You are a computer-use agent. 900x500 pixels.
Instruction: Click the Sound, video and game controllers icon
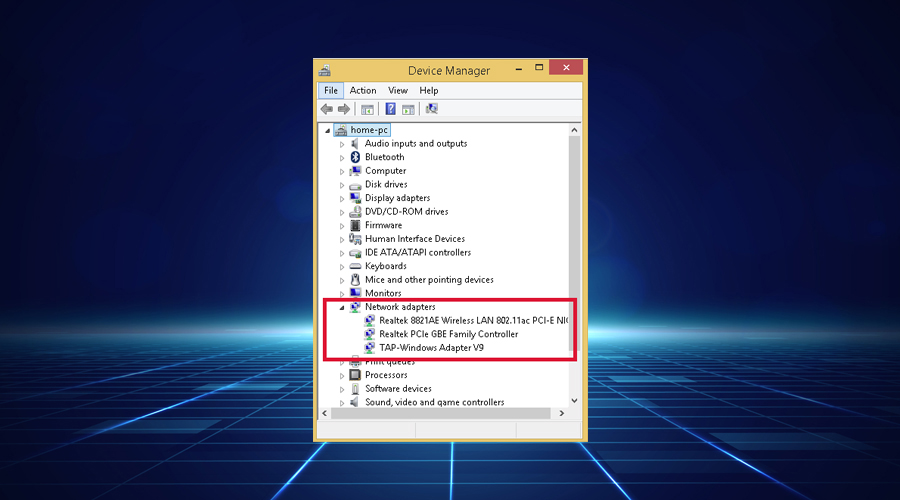[x=355, y=402]
